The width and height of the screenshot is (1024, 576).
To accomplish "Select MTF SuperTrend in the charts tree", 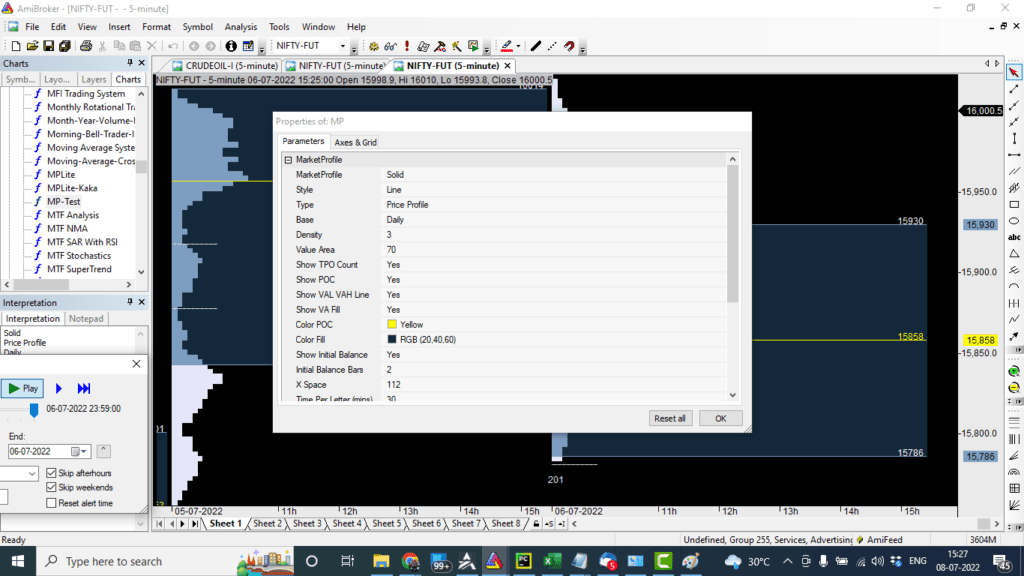I will [79, 269].
